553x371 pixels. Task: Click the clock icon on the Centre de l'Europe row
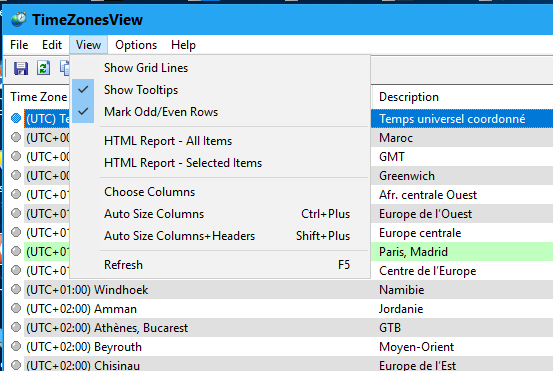(x=16, y=270)
